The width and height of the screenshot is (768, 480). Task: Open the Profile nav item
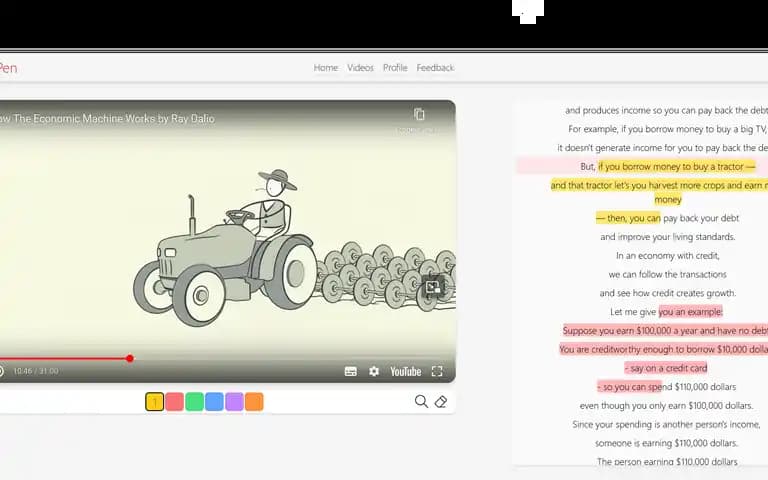395,68
